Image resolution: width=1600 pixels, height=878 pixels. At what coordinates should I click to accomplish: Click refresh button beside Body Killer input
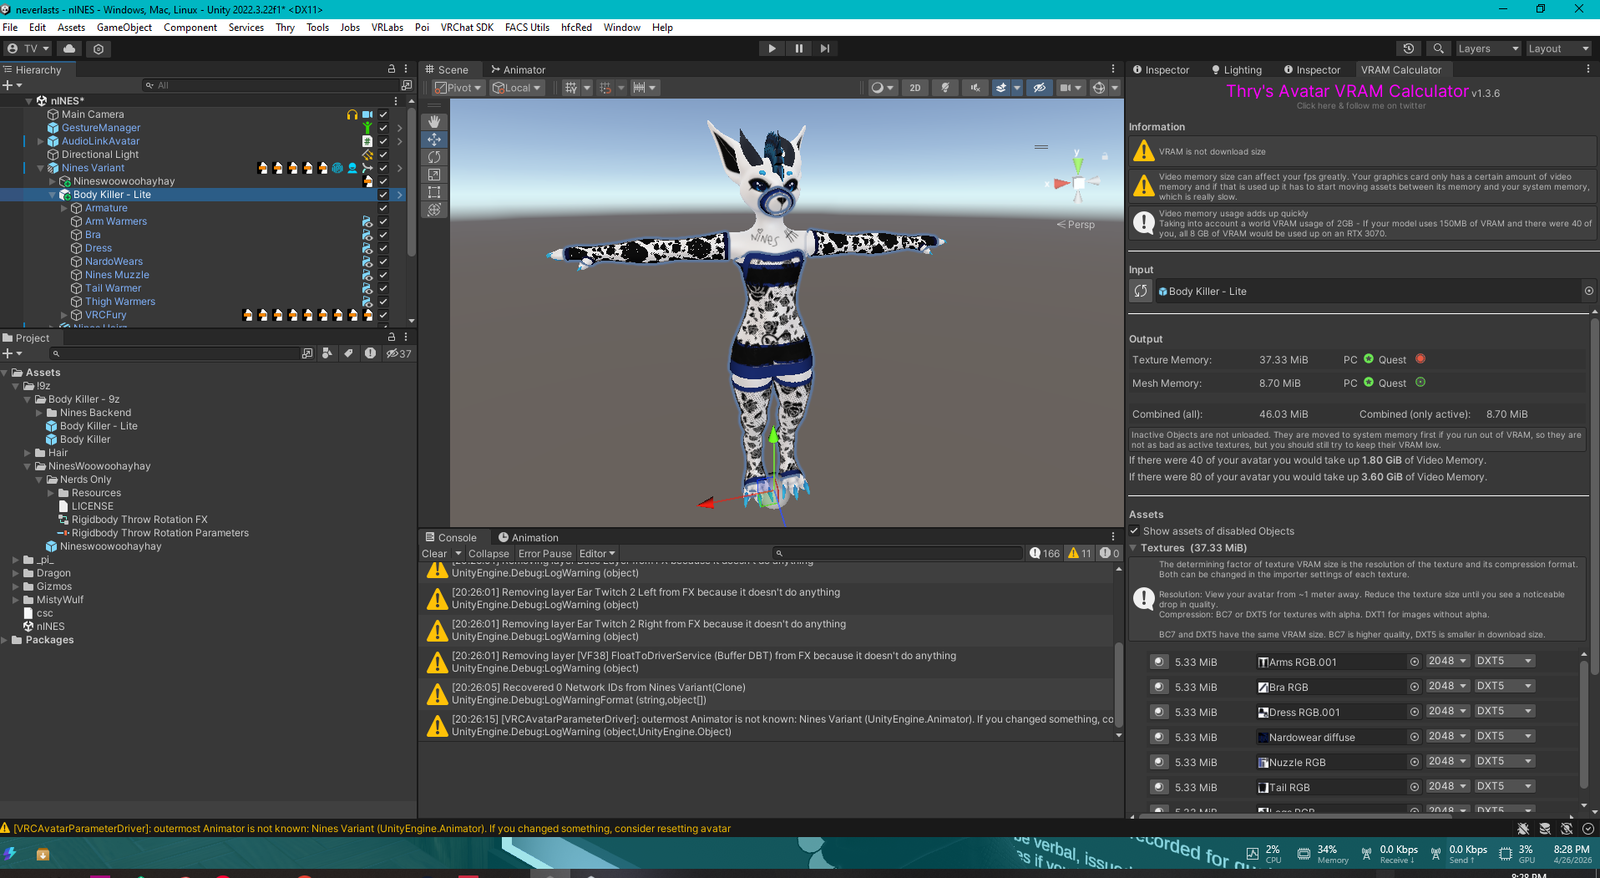(x=1141, y=291)
